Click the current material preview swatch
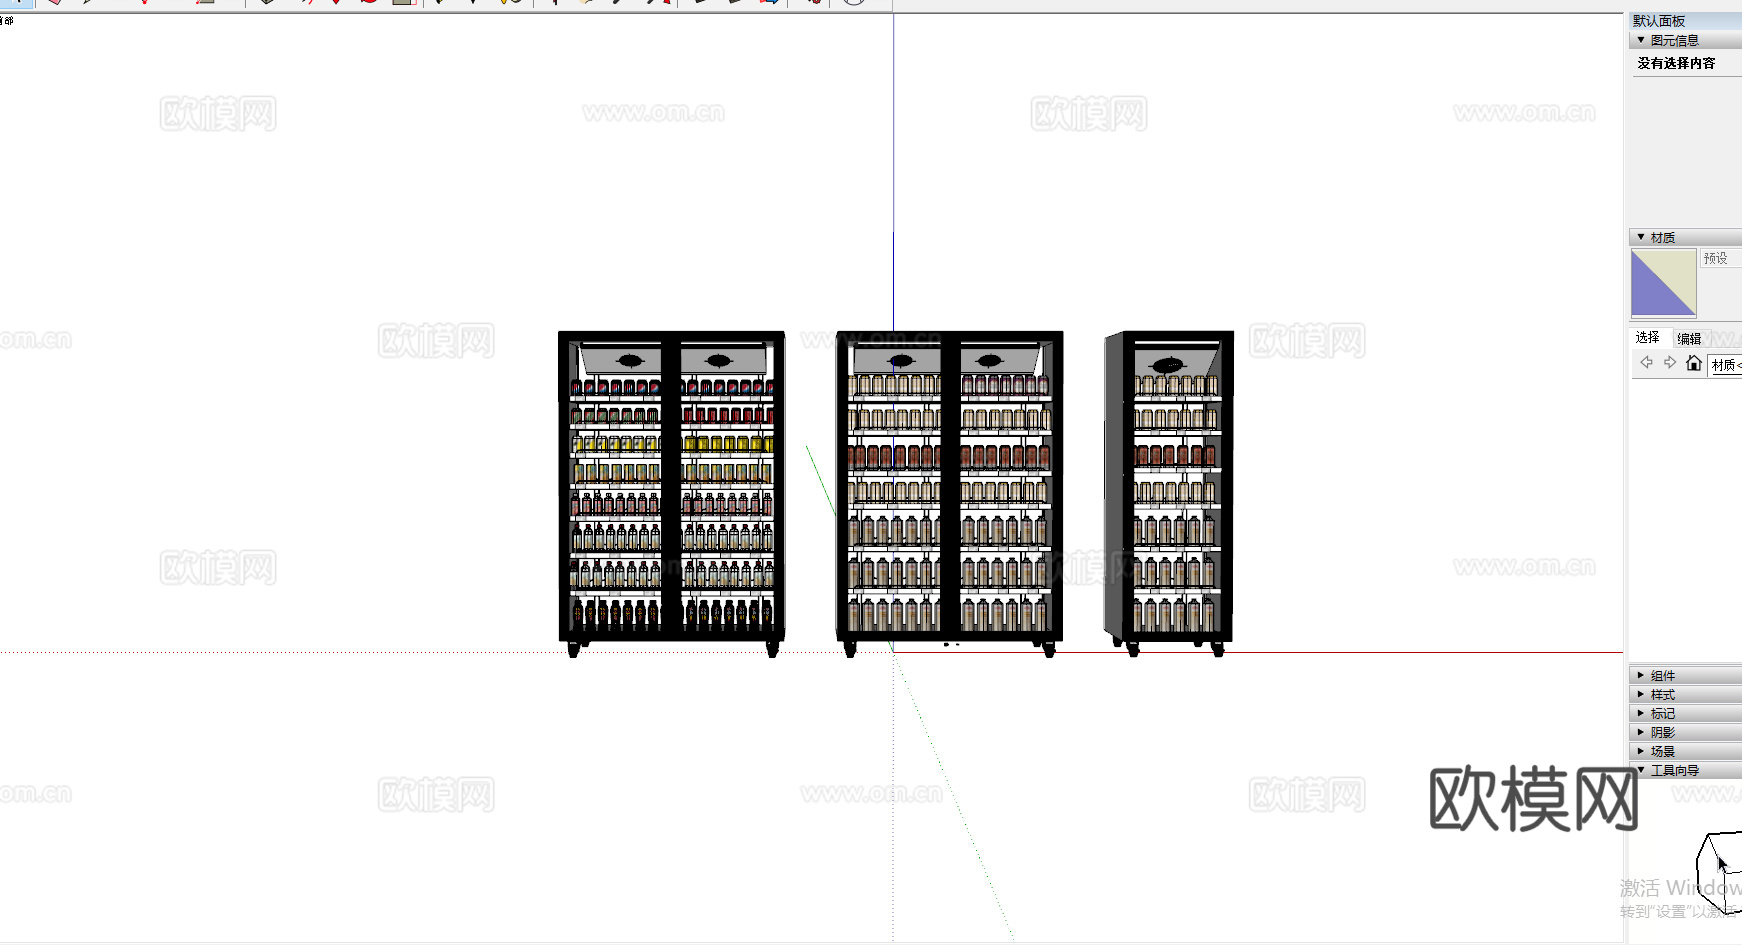The width and height of the screenshot is (1742, 945). click(x=1663, y=283)
